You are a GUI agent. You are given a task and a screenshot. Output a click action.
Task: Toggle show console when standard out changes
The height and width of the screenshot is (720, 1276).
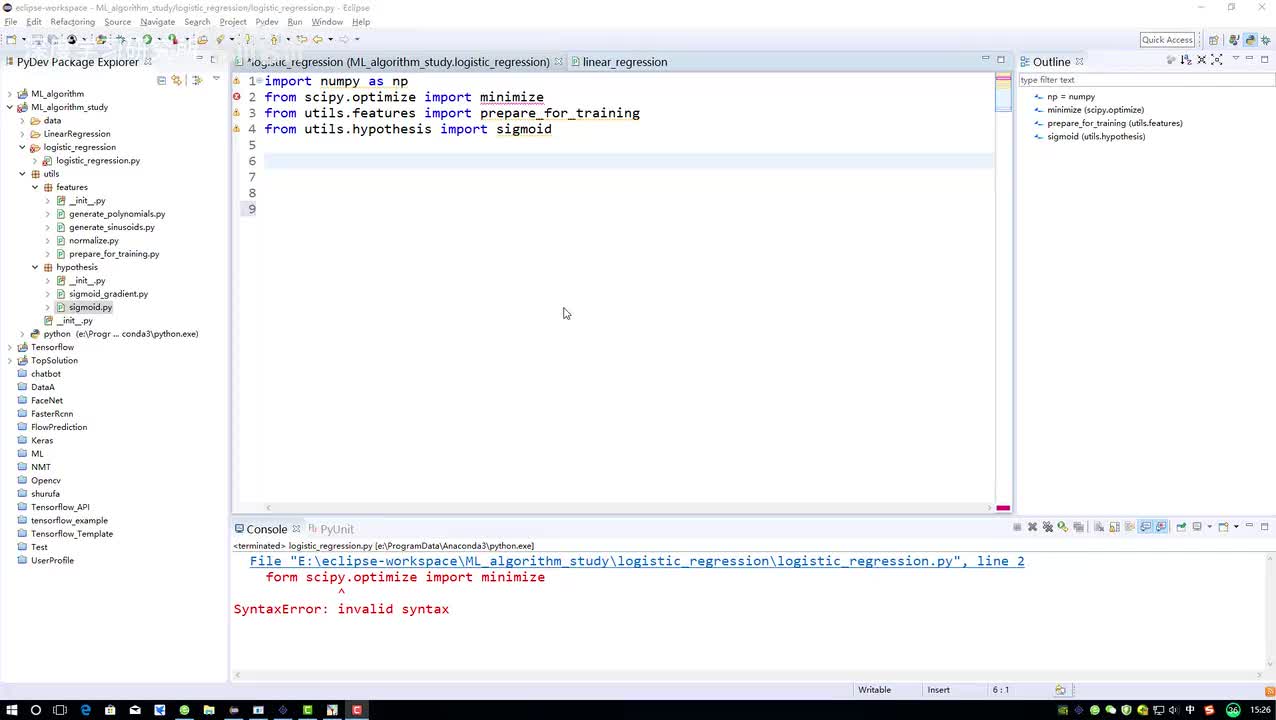point(1146,527)
